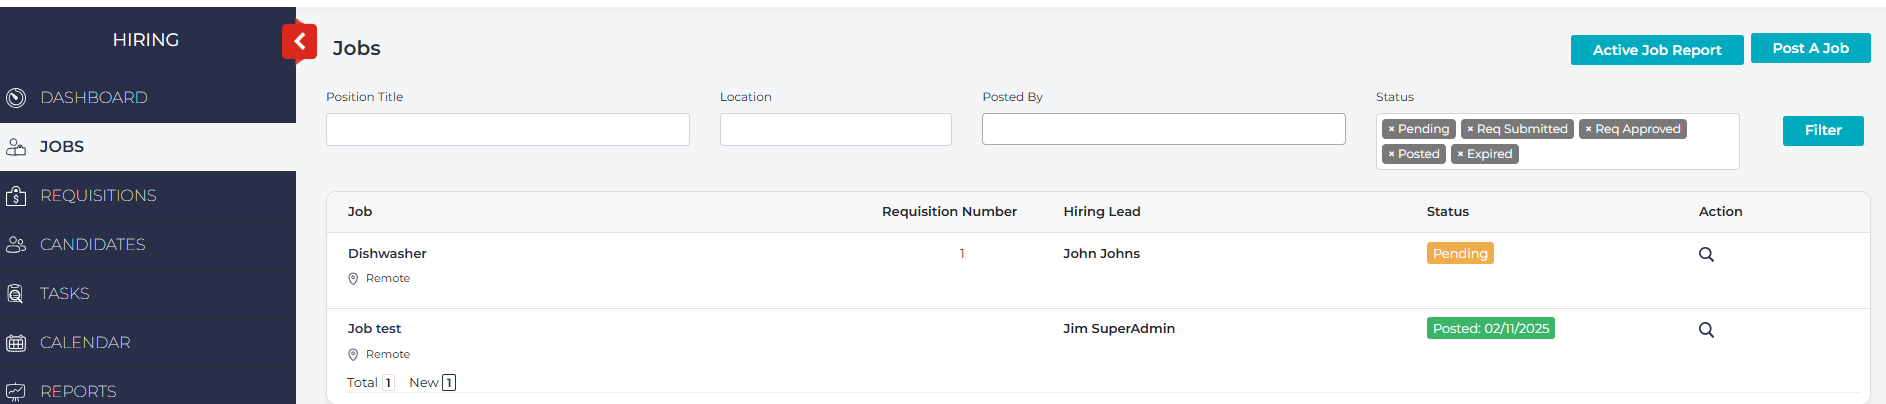Click the Position Title input field
This screenshot has width=1886, height=404.
click(507, 130)
